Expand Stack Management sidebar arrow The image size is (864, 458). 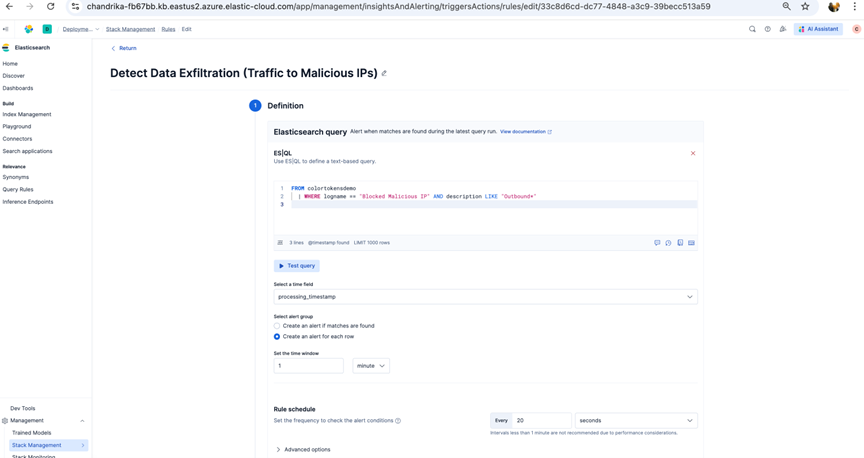tap(83, 445)
